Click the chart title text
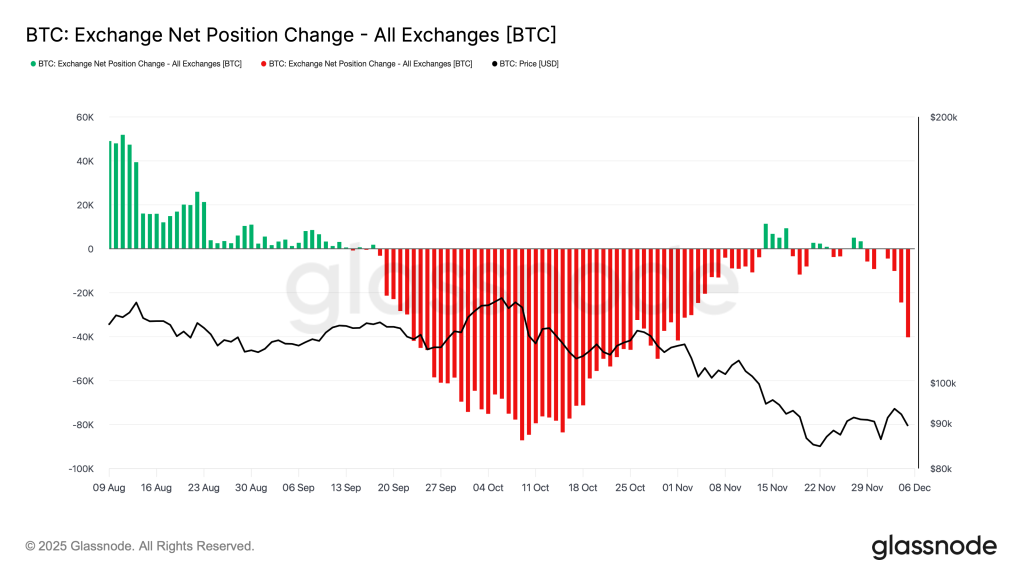1024x576 pixels. click(x=290, y=35)
